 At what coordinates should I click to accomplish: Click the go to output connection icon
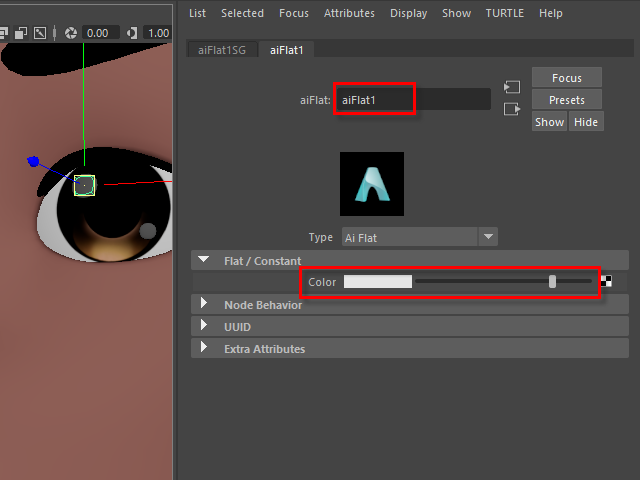coord(512,109)
